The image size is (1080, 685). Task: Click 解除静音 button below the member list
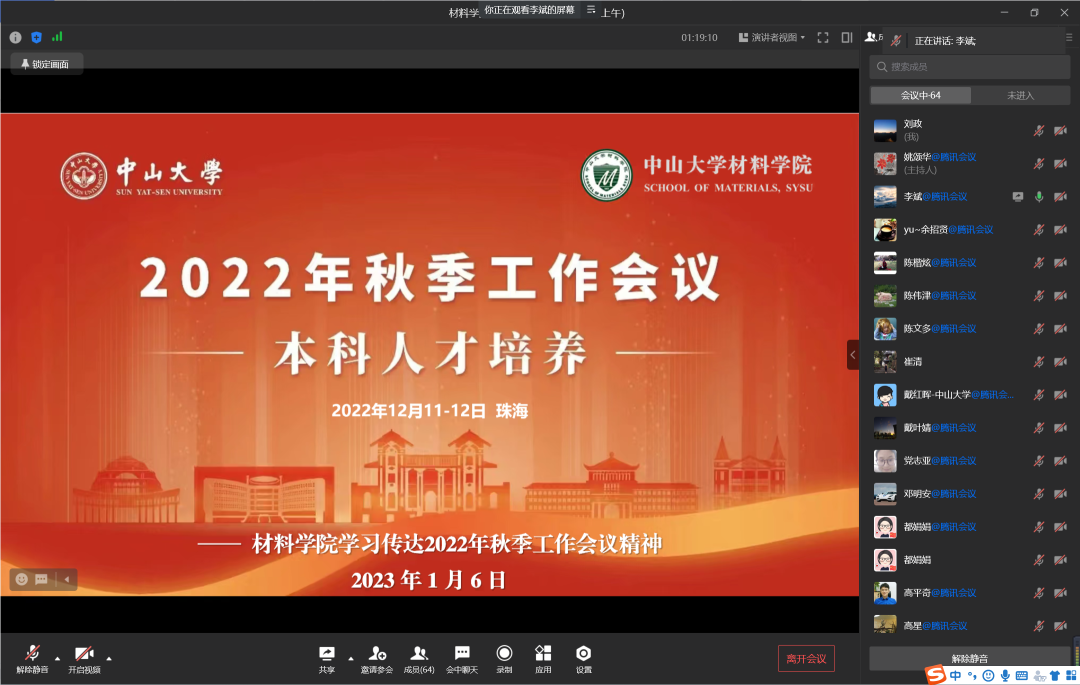[969, 658]
